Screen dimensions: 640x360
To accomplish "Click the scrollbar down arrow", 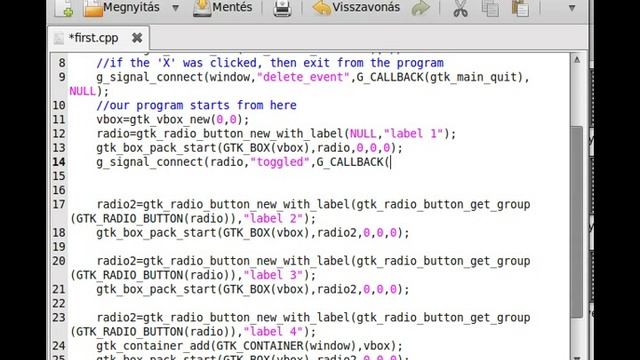I will pos(577,358).
